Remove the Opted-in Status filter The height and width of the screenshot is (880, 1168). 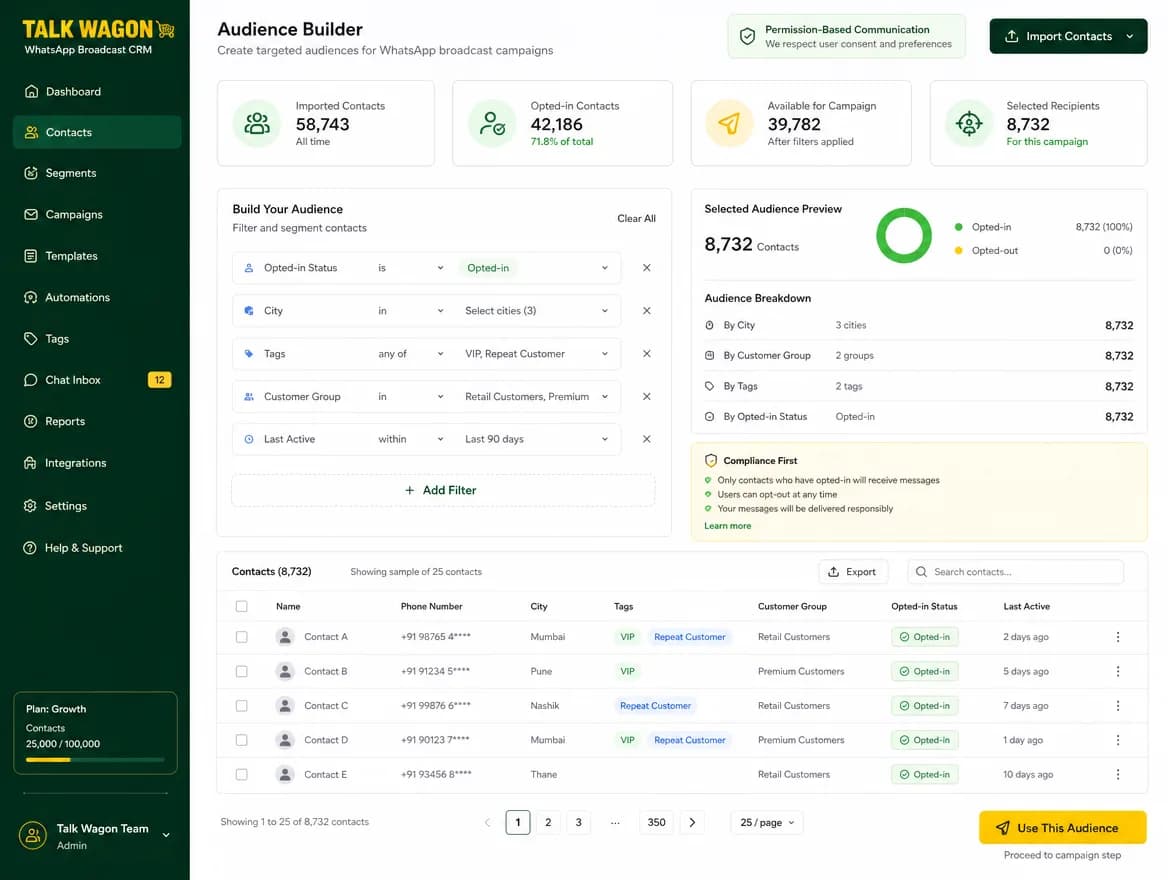pyautogui.click(x=647, y=268)
